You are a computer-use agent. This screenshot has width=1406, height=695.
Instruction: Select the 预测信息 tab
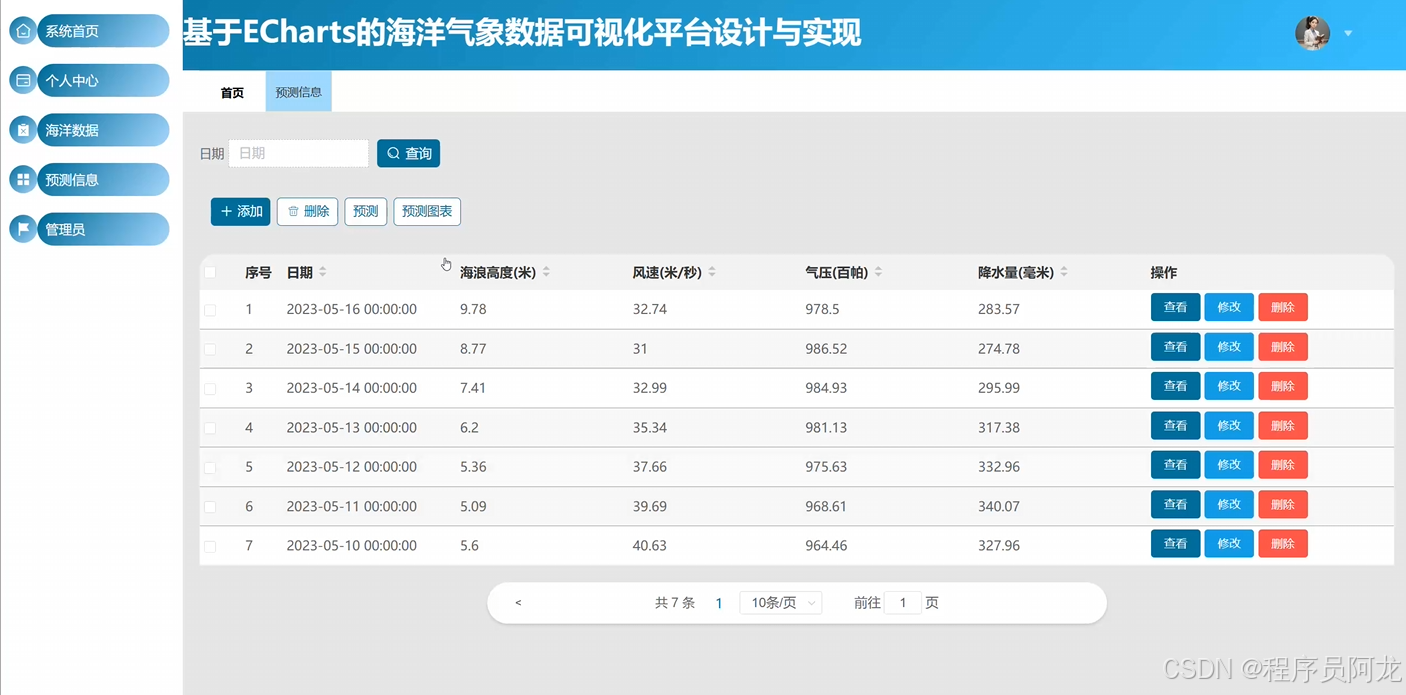(298, 92)
